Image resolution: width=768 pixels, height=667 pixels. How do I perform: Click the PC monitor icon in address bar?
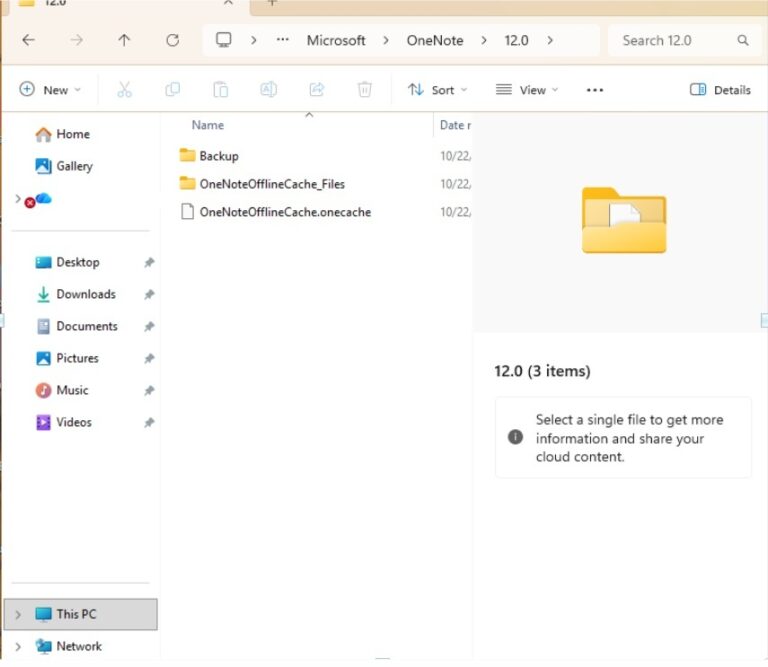[x=224, y=40]
